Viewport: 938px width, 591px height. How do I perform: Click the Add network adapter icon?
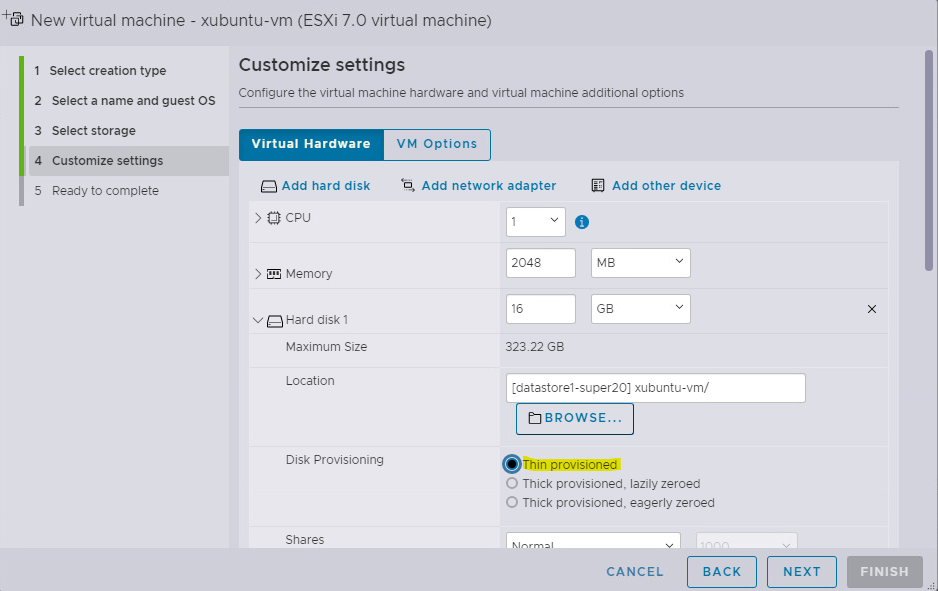pos(408,185)
